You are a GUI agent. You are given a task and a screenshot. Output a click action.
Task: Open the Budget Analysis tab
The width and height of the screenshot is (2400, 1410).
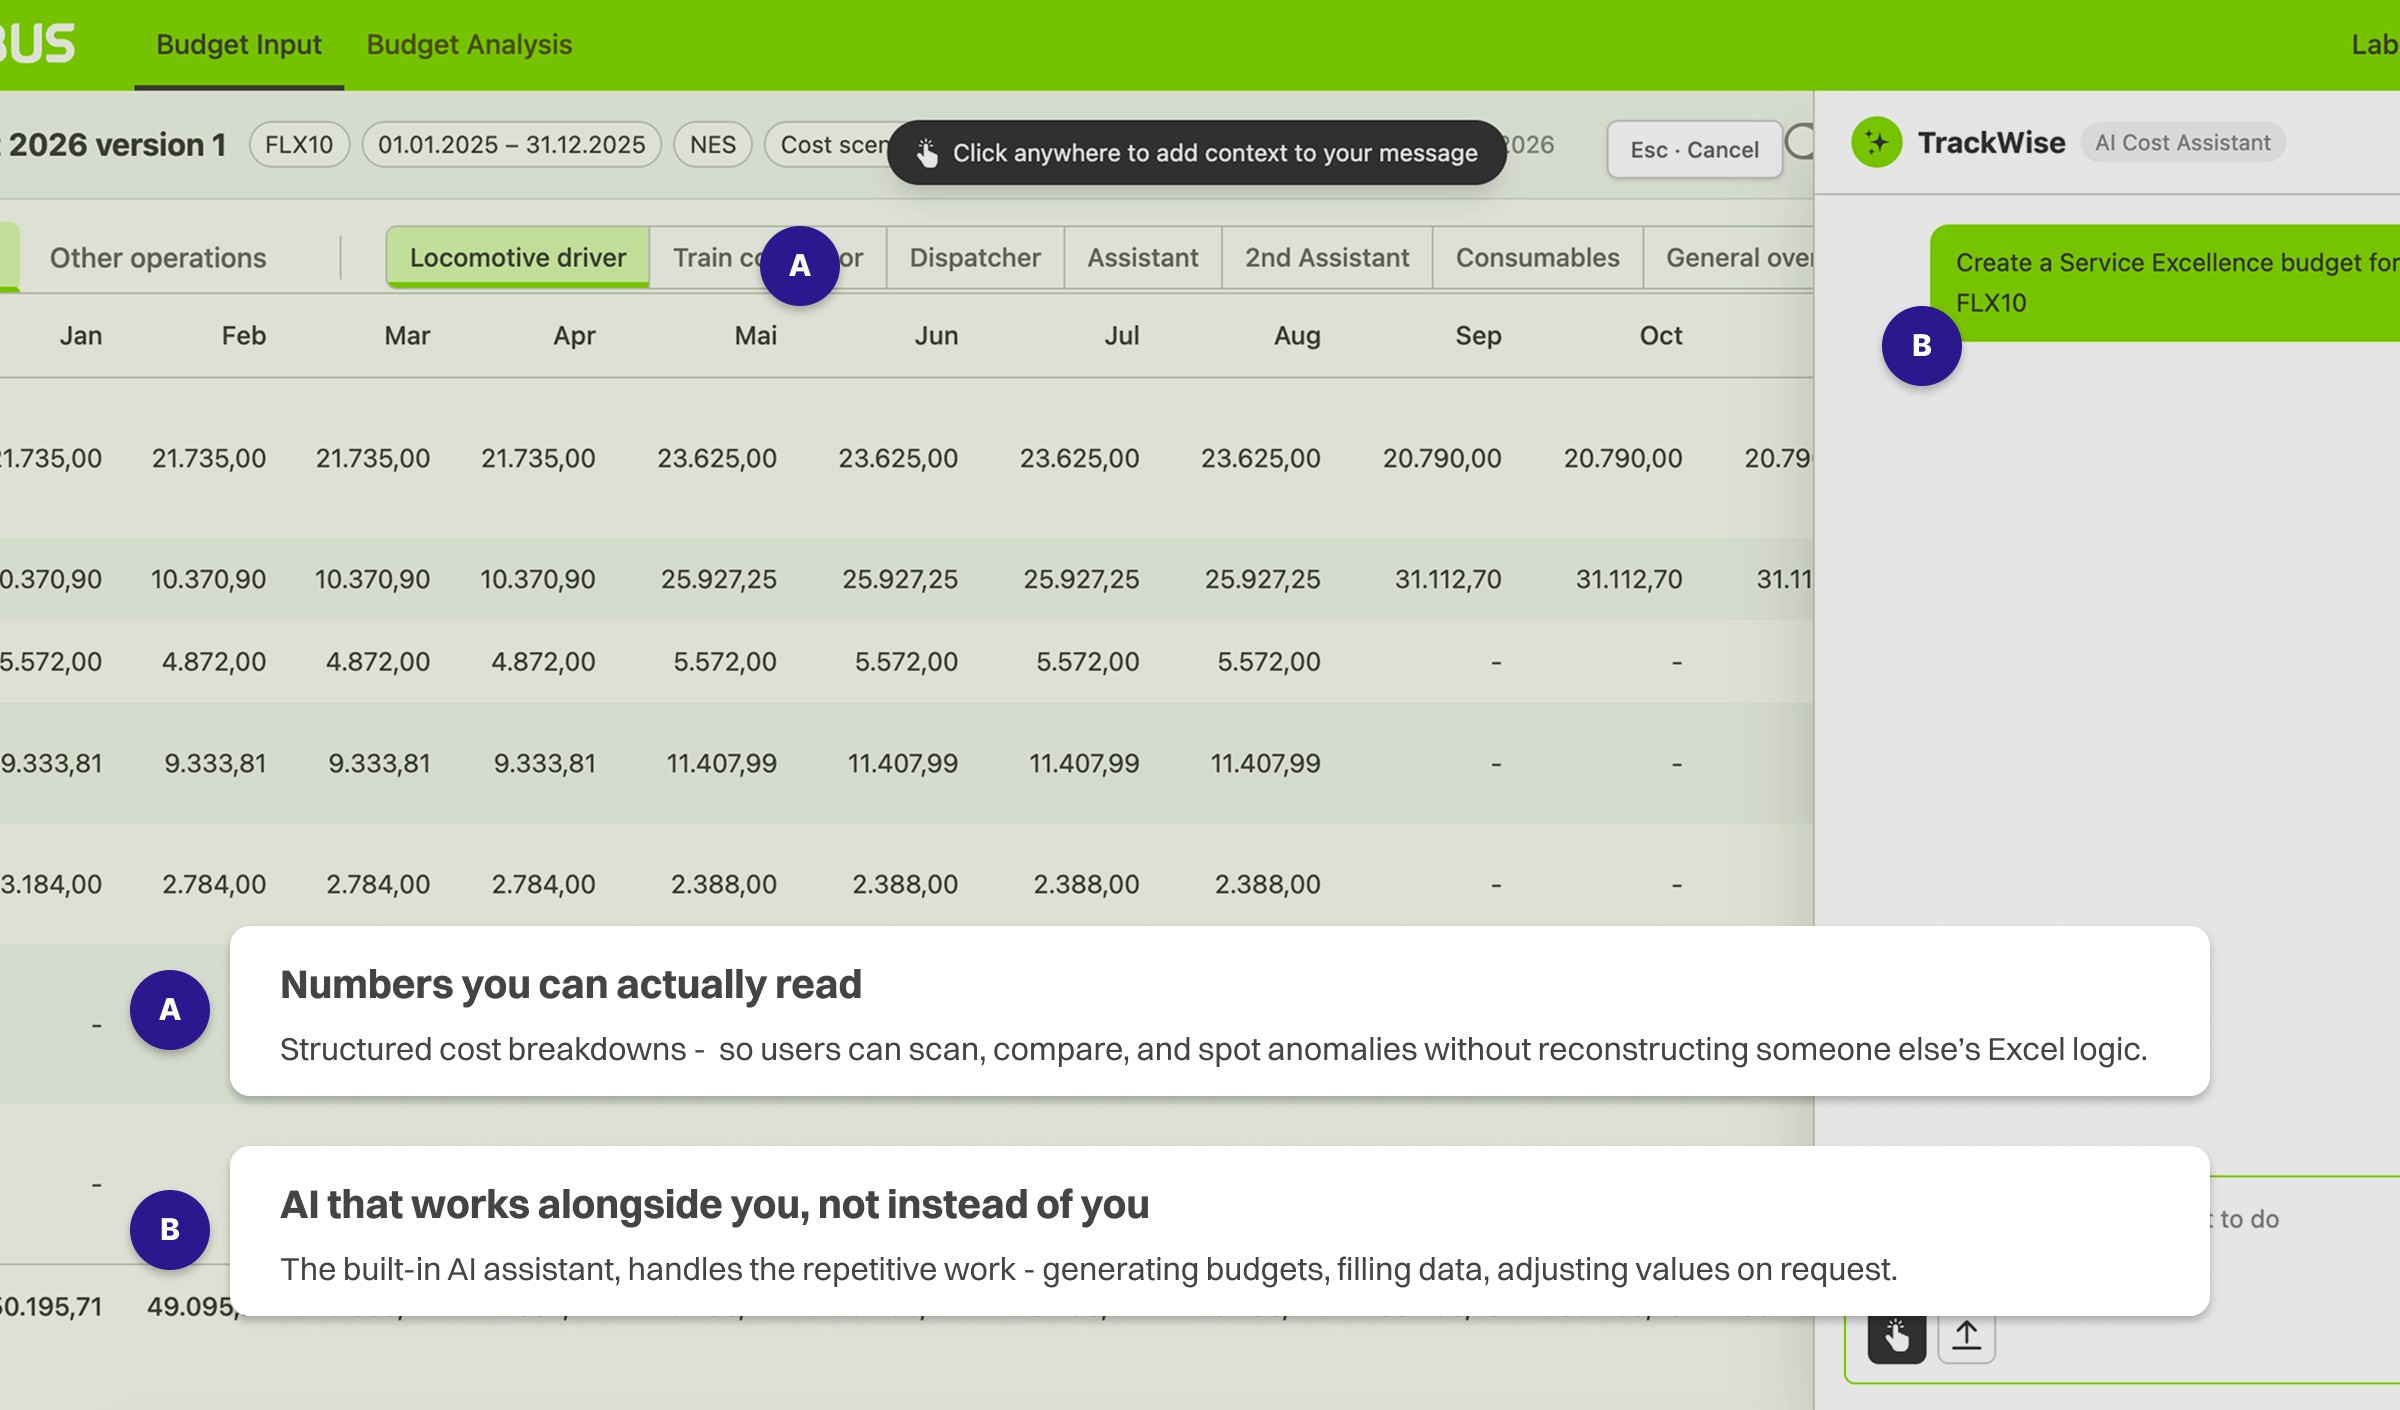click(x=469, y=44)
